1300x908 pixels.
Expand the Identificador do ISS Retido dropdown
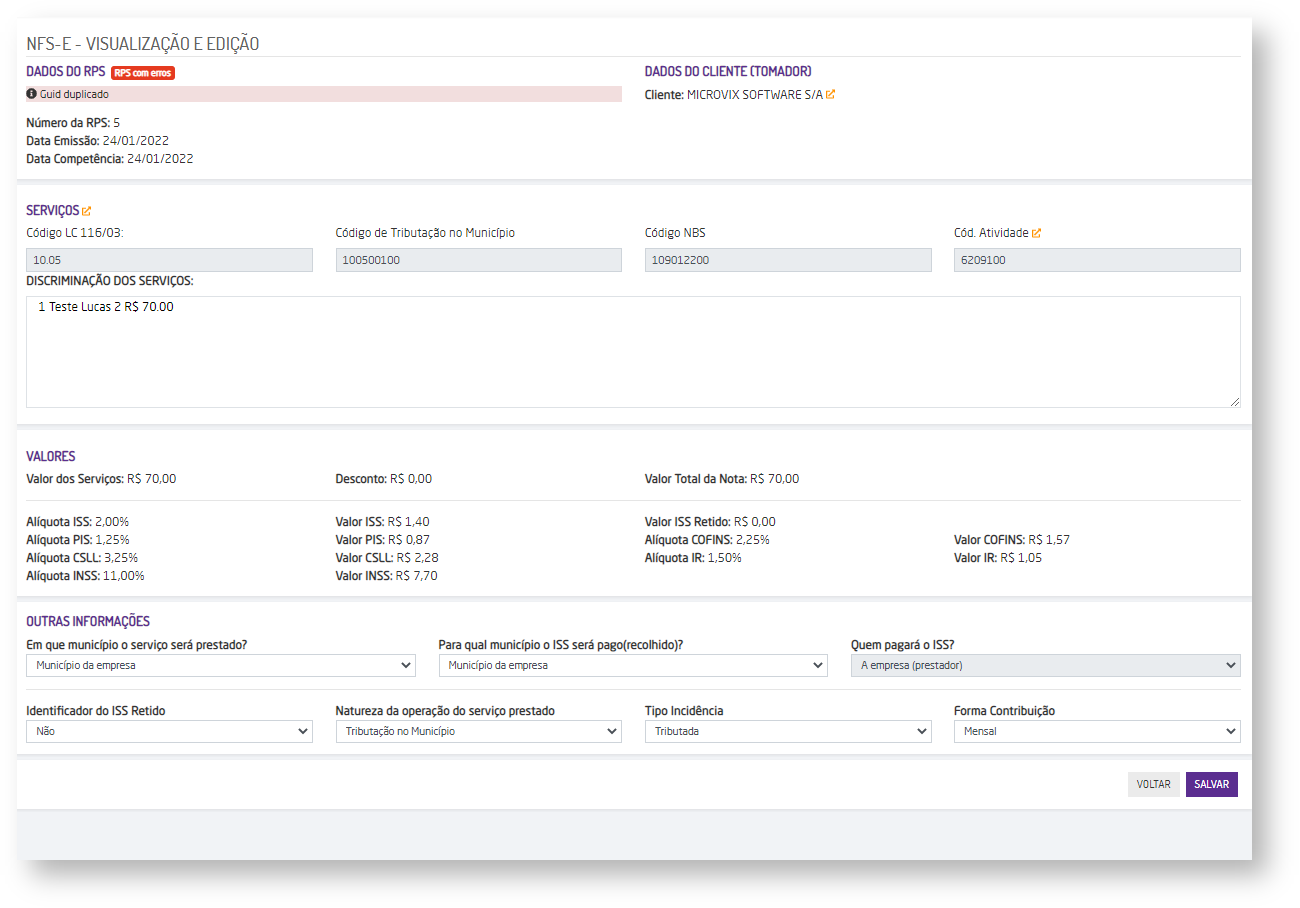tap(169, 731)
